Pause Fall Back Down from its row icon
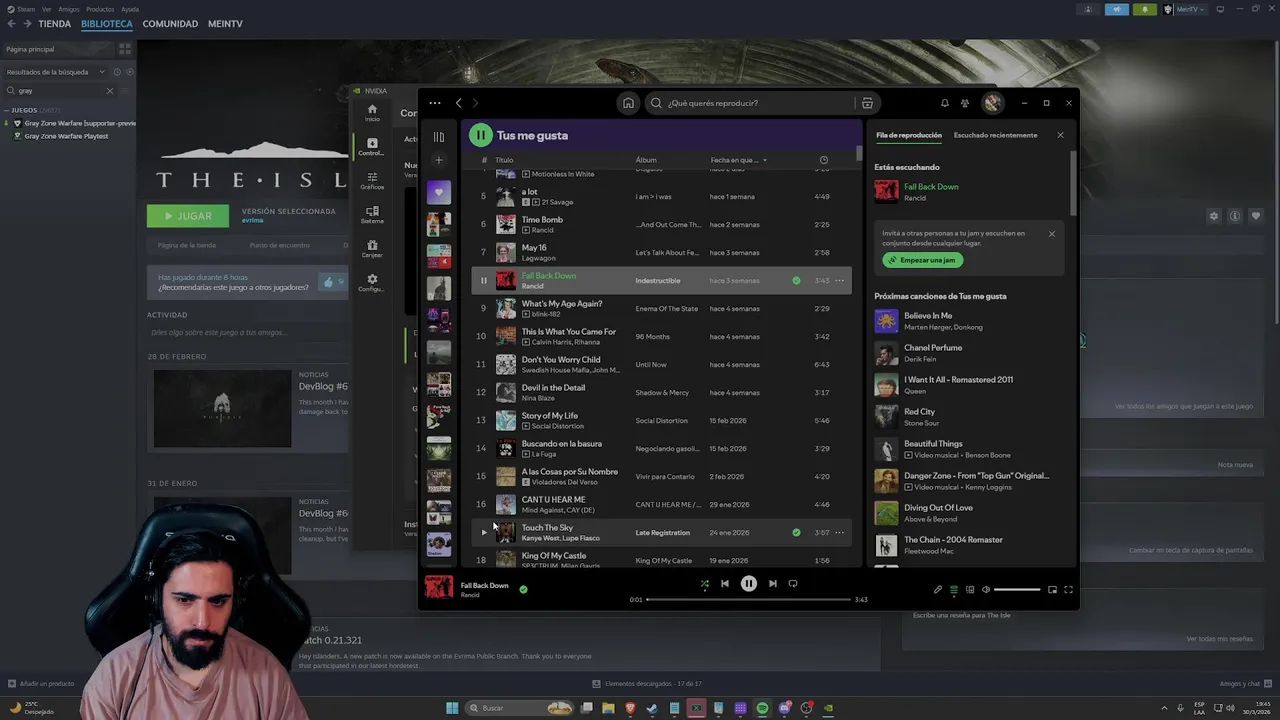 point(484,281)
